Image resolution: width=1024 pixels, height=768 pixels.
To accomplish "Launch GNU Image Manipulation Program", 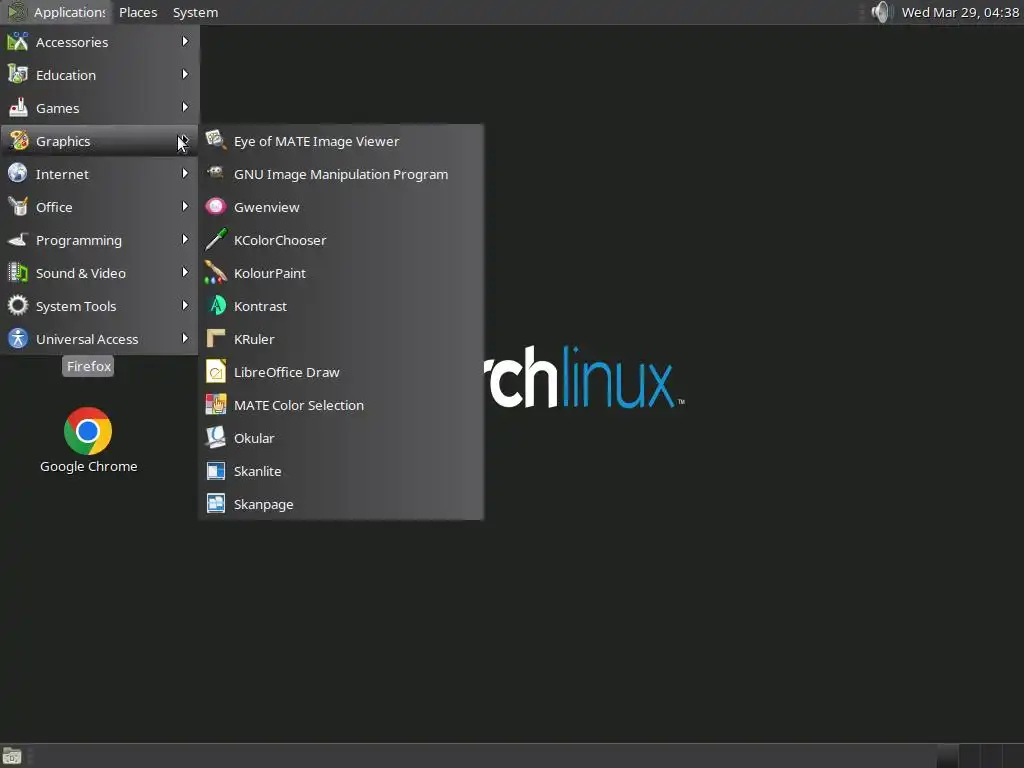I will click(341, 174).
